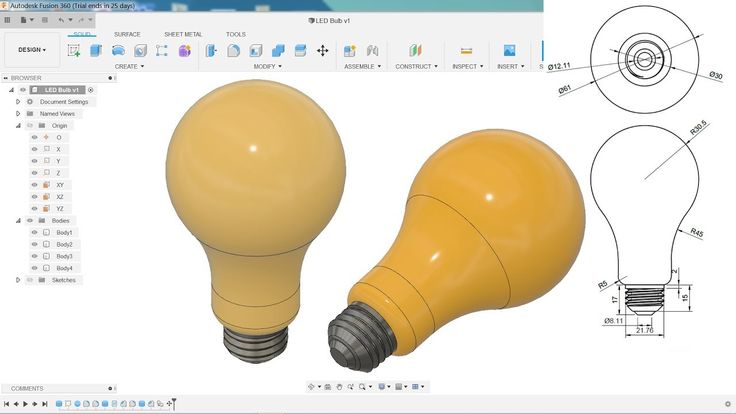
Task: Select the Pan hand tool
Action: pyautogui.click(x=339, y=387)
